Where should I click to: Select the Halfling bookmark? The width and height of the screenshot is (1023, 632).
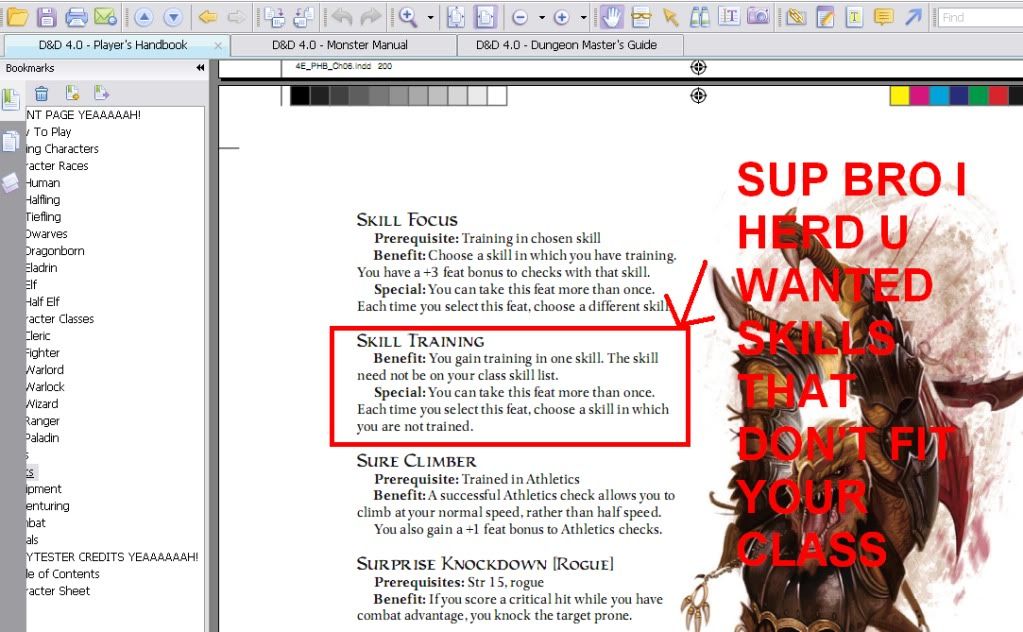tap(43, 200)
